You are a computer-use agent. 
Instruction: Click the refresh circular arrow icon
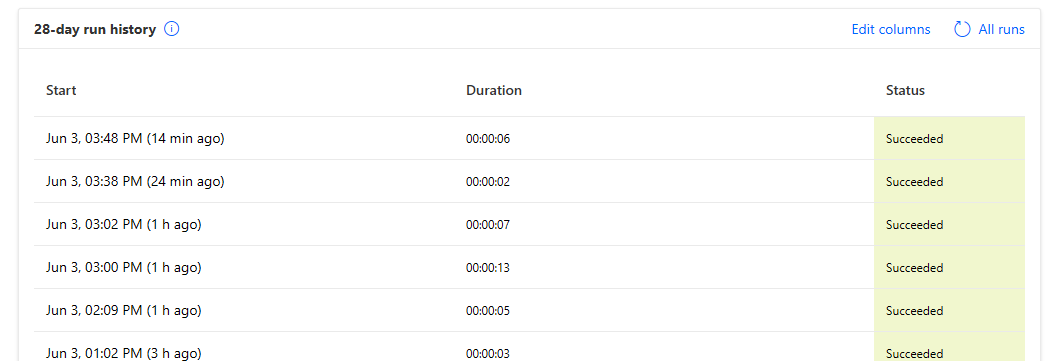(962, 29)
